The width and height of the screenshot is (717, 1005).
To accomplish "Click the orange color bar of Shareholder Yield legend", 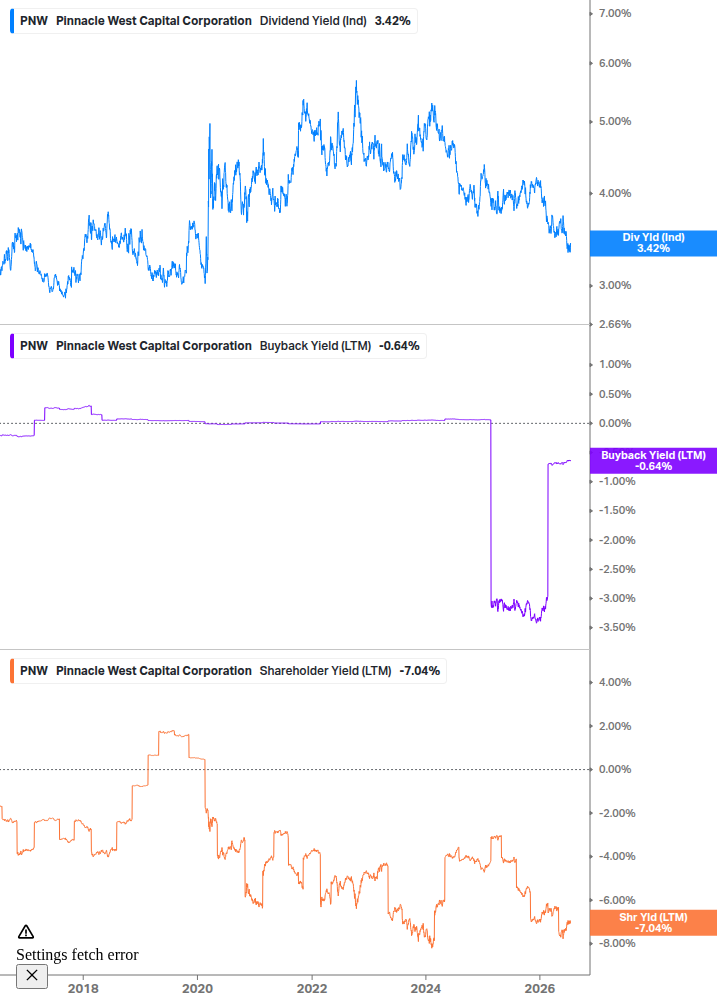I will (12, 671).
